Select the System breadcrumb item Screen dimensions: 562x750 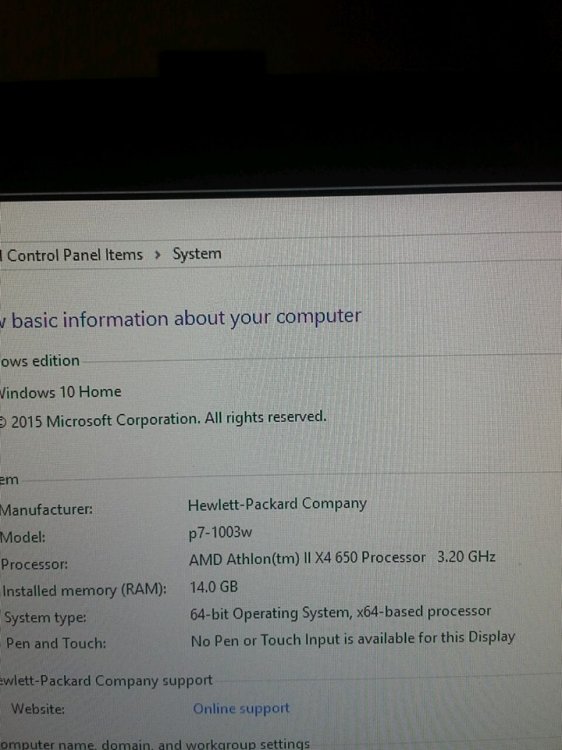[x=197, y=254]
